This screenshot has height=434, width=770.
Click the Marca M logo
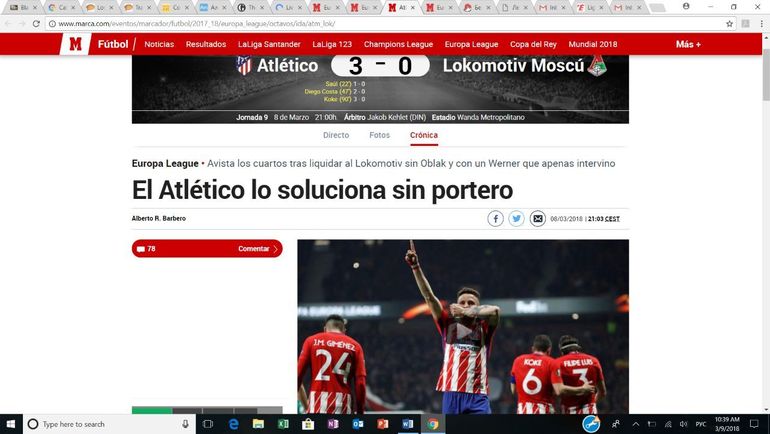75,44
